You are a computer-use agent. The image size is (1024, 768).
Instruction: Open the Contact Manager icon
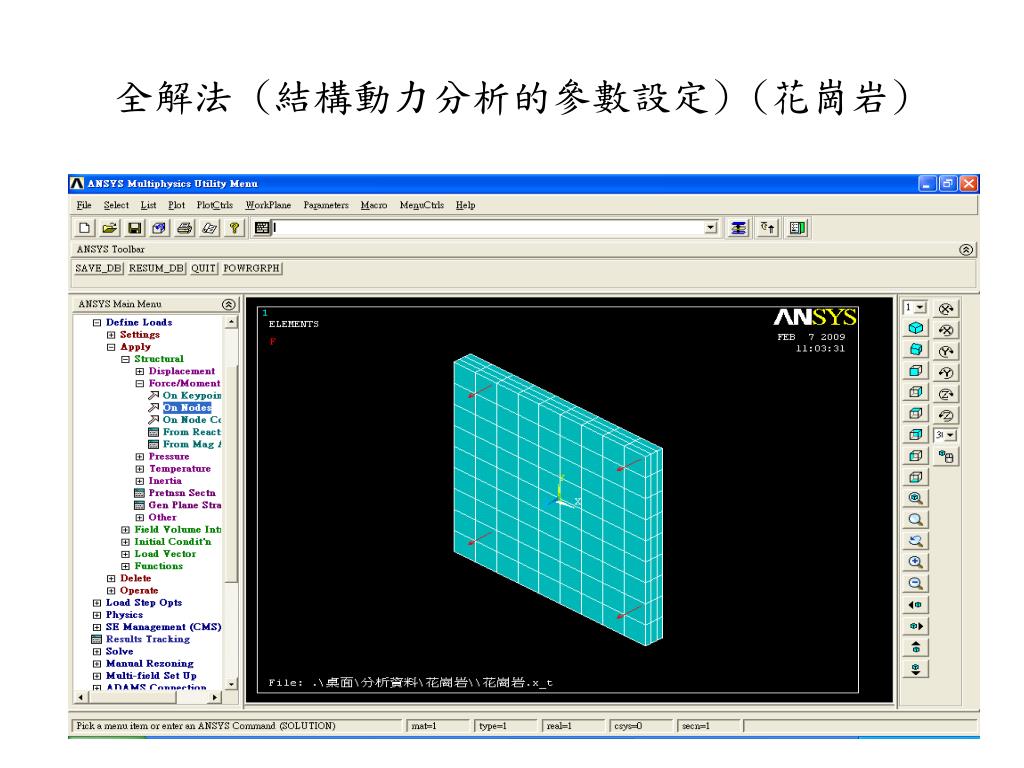click(x=797, y=228)
